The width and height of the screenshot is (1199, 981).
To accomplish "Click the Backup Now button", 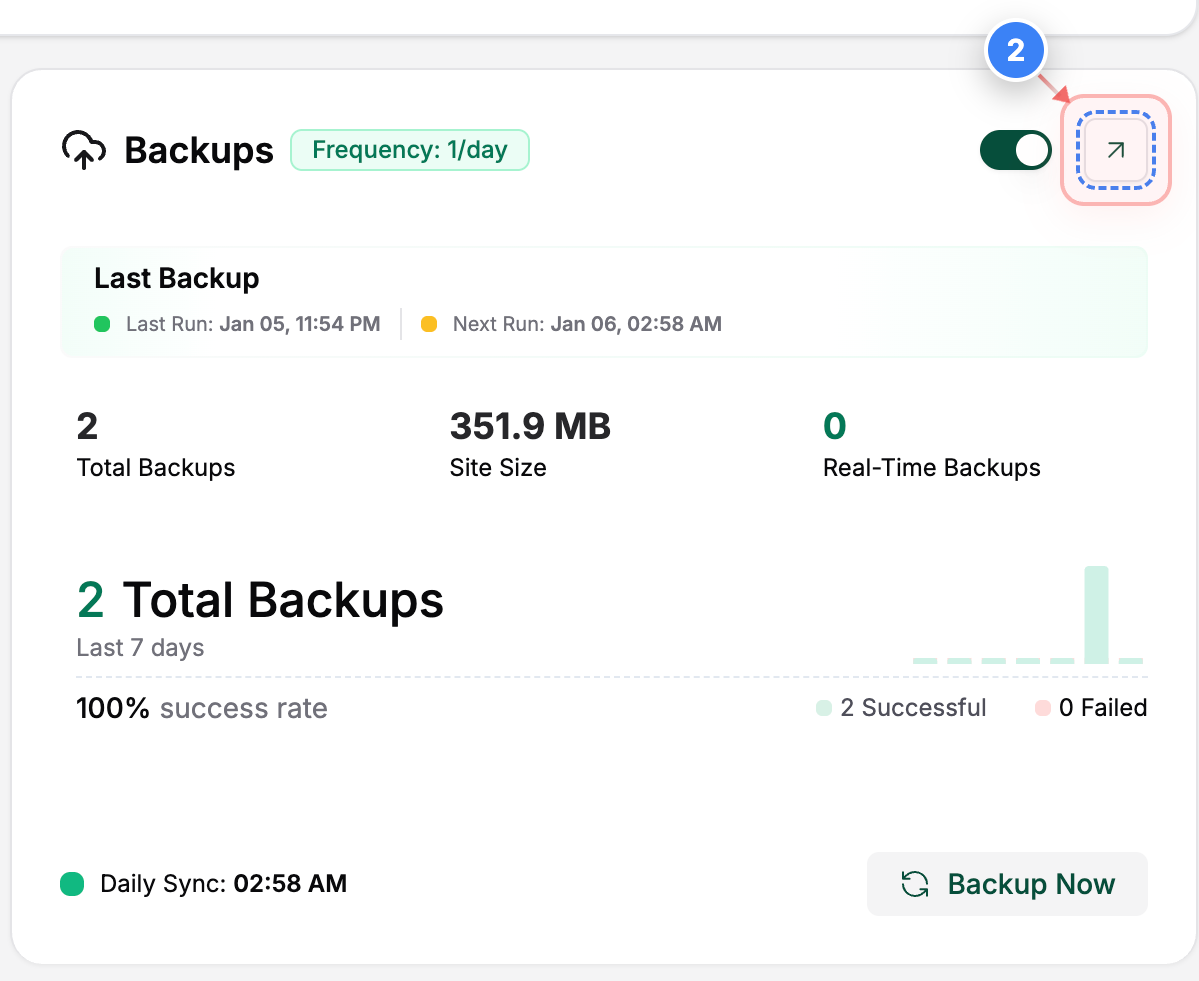I will 1007,884.
